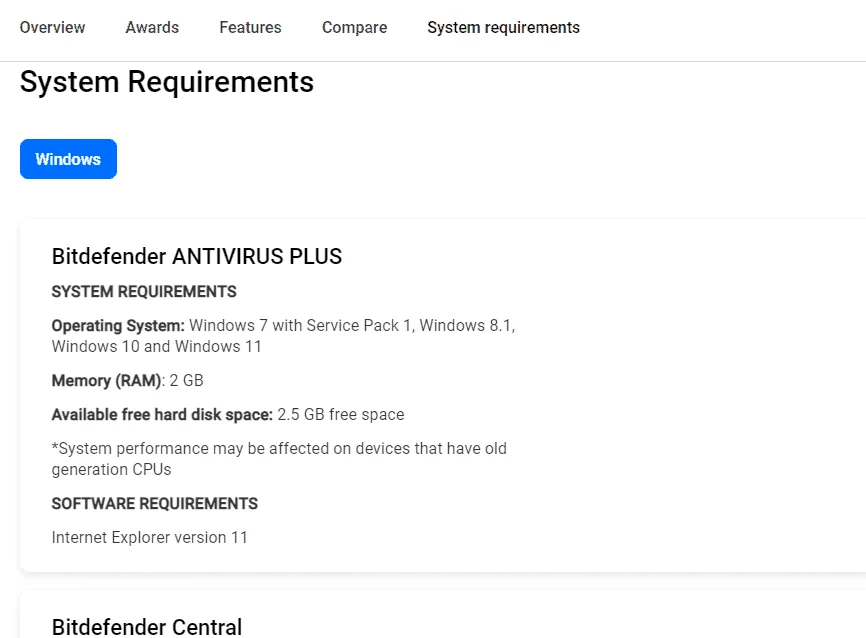Click the SOFTWARE REQUIREMENTS subheading
Image resolution: width=866 pixels, height=638 pixels.
click(x=155, y=504)
